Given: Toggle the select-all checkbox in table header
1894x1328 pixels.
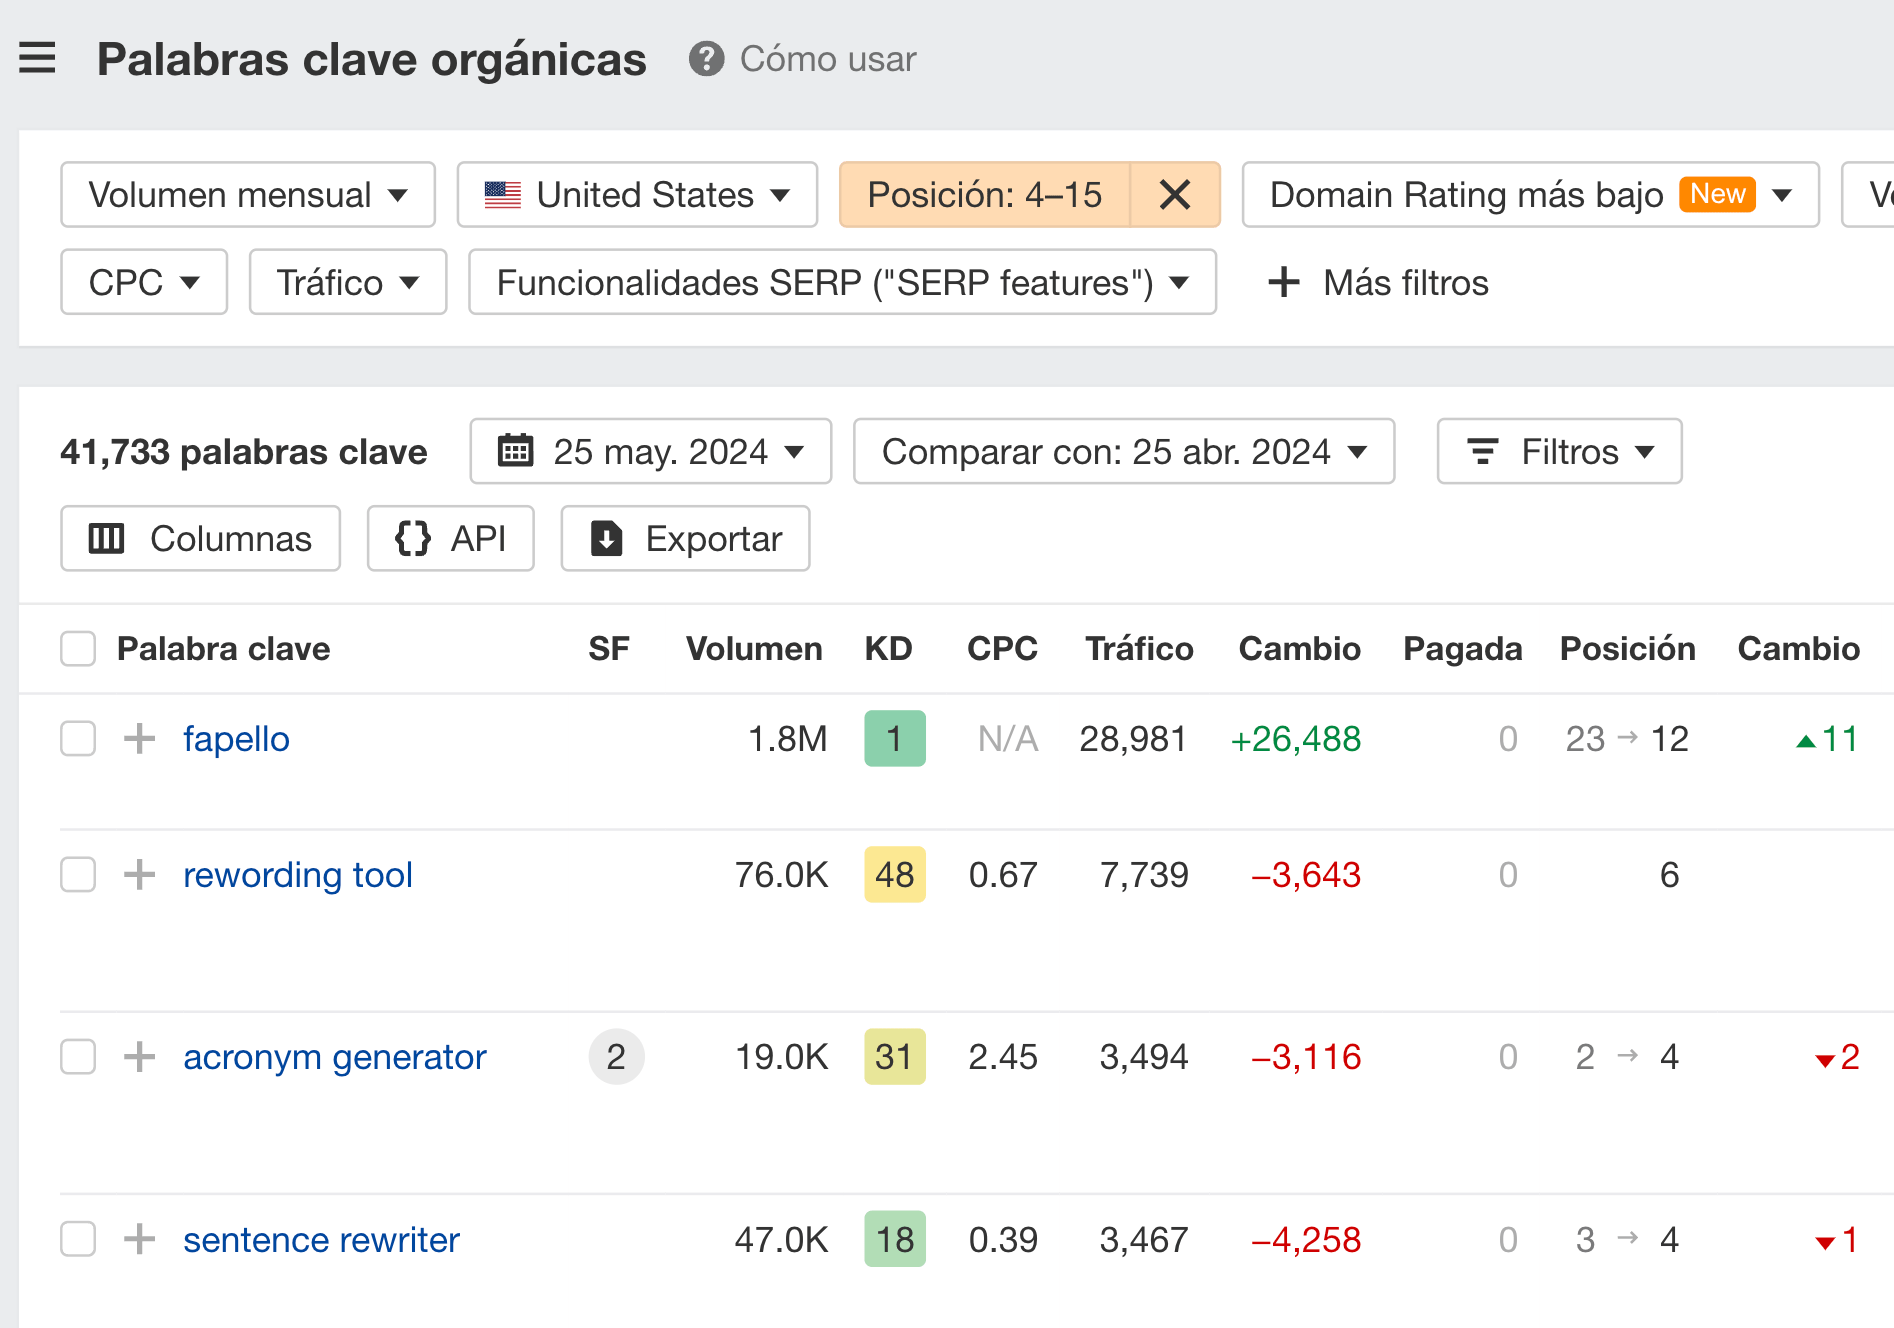Looking at the screenshot, I should point(78,649).
